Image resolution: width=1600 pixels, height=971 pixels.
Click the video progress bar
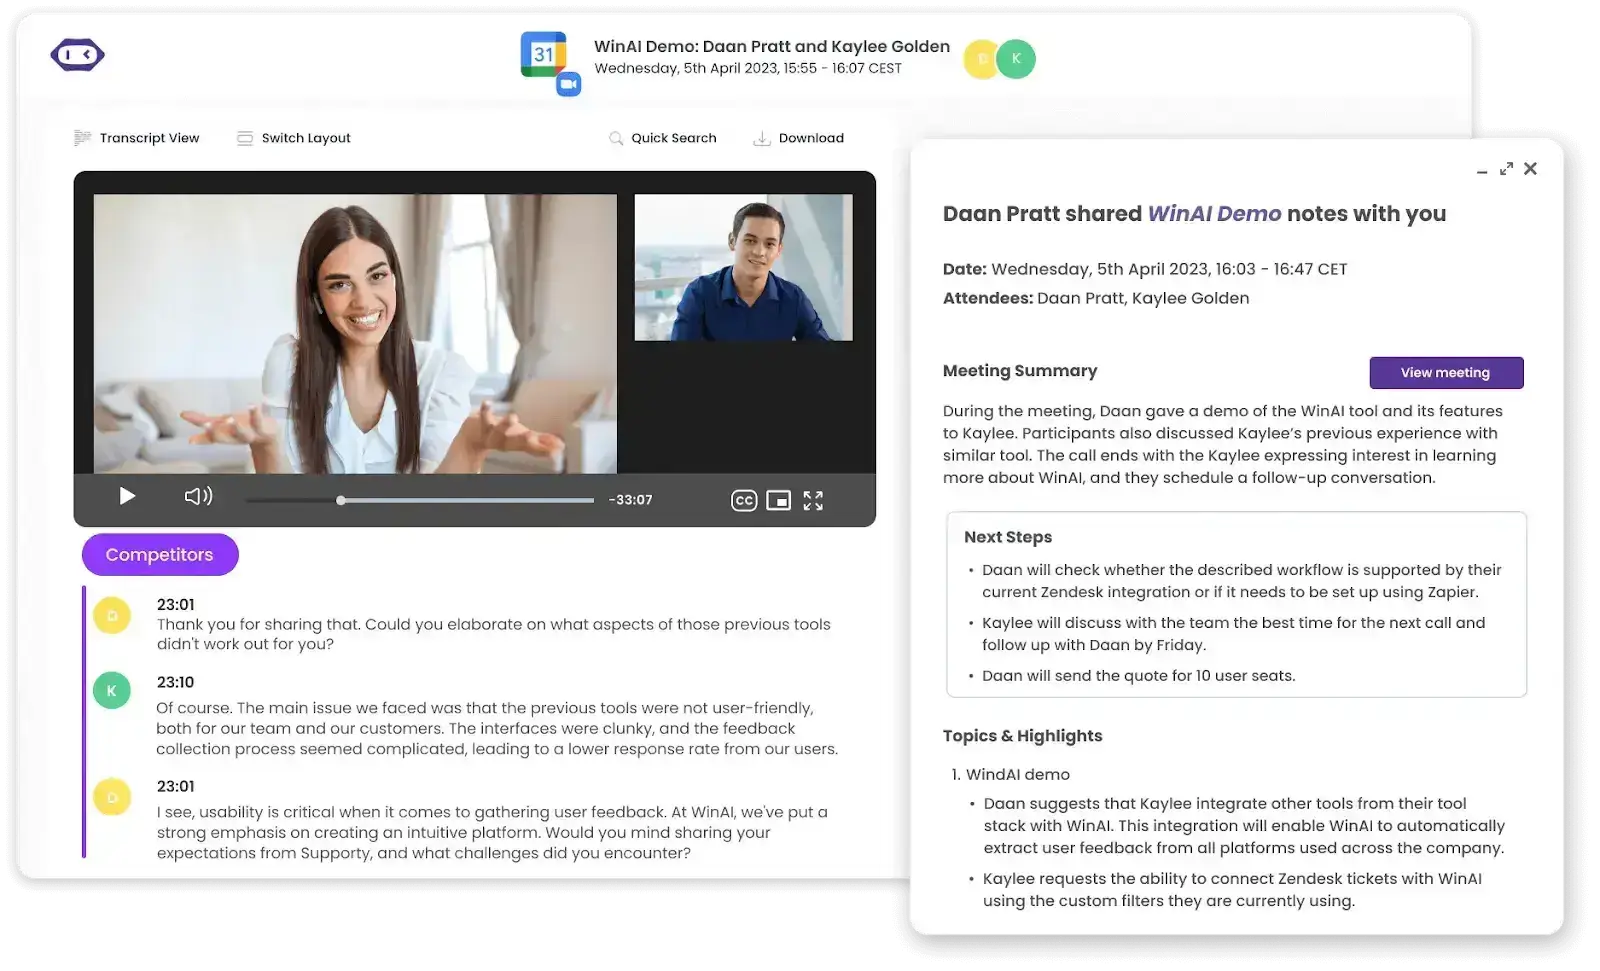click(420, 499)
